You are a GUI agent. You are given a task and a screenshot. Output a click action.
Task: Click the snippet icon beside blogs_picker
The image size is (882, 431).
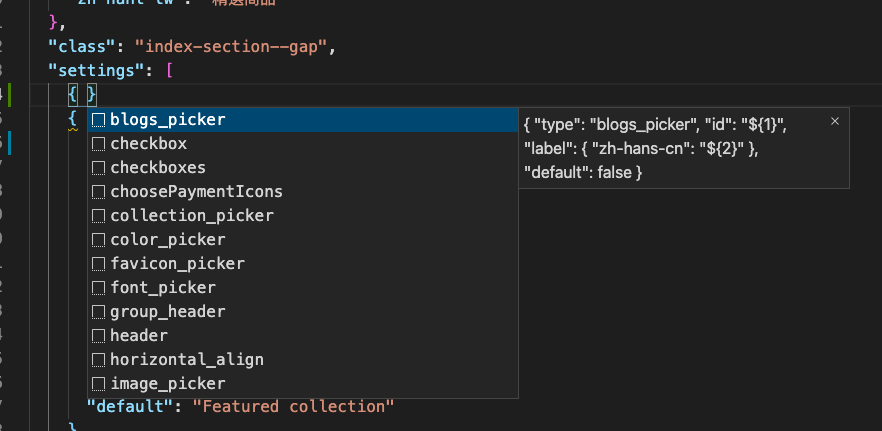pyautogui.click(x=98, y=120)
